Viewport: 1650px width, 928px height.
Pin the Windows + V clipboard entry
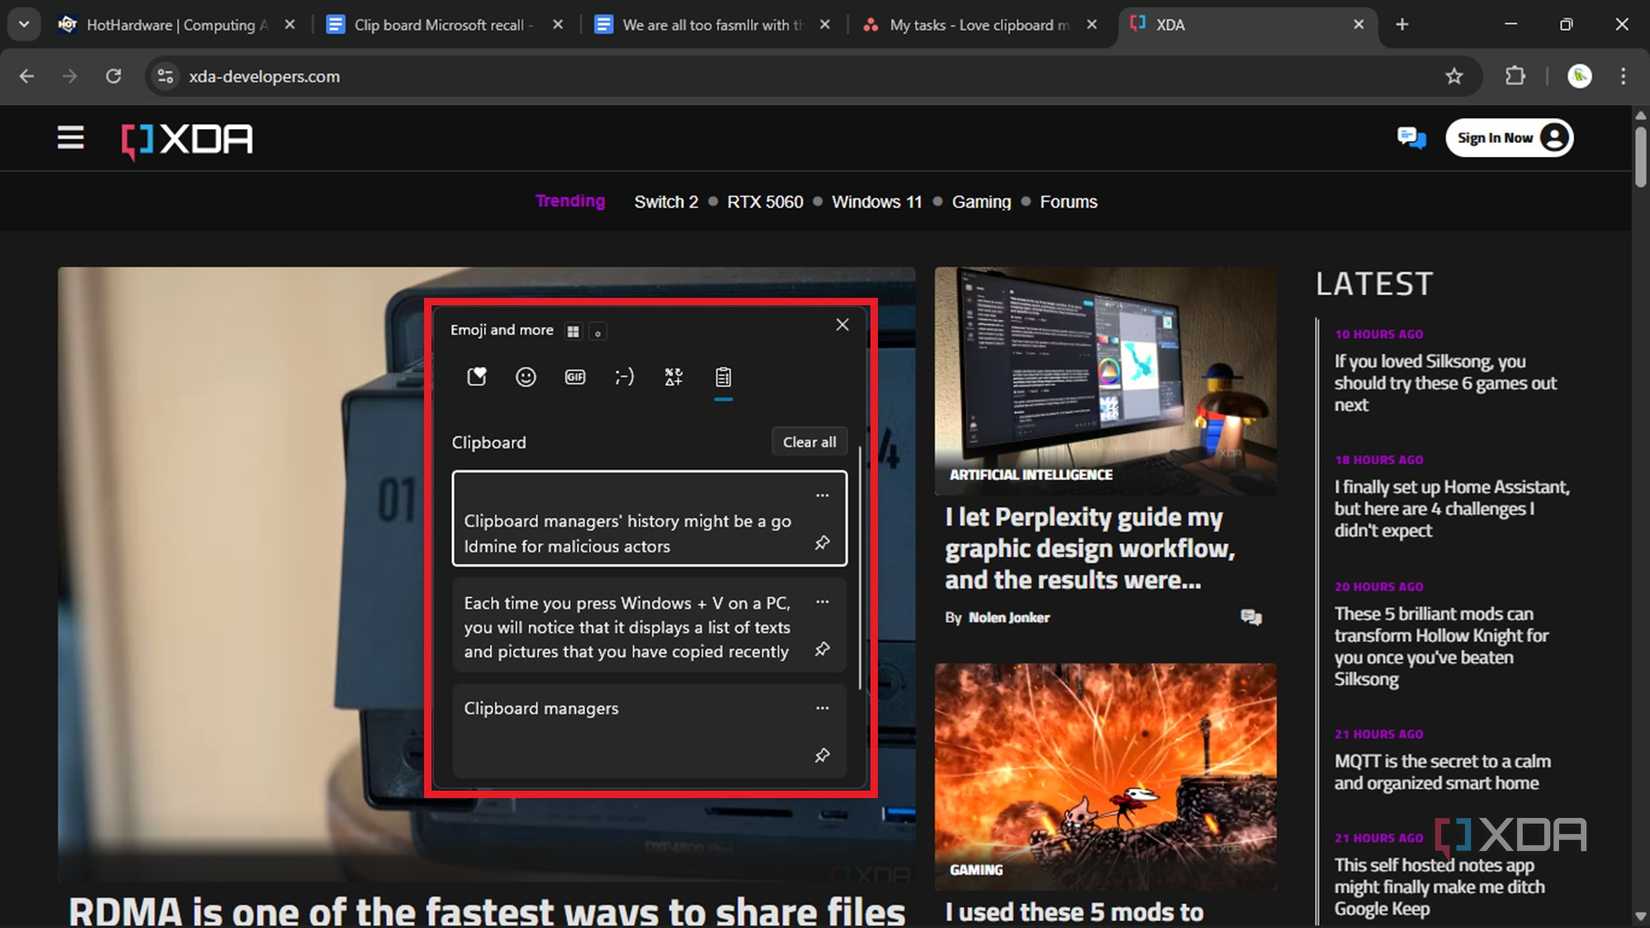[x=822, y=649]
